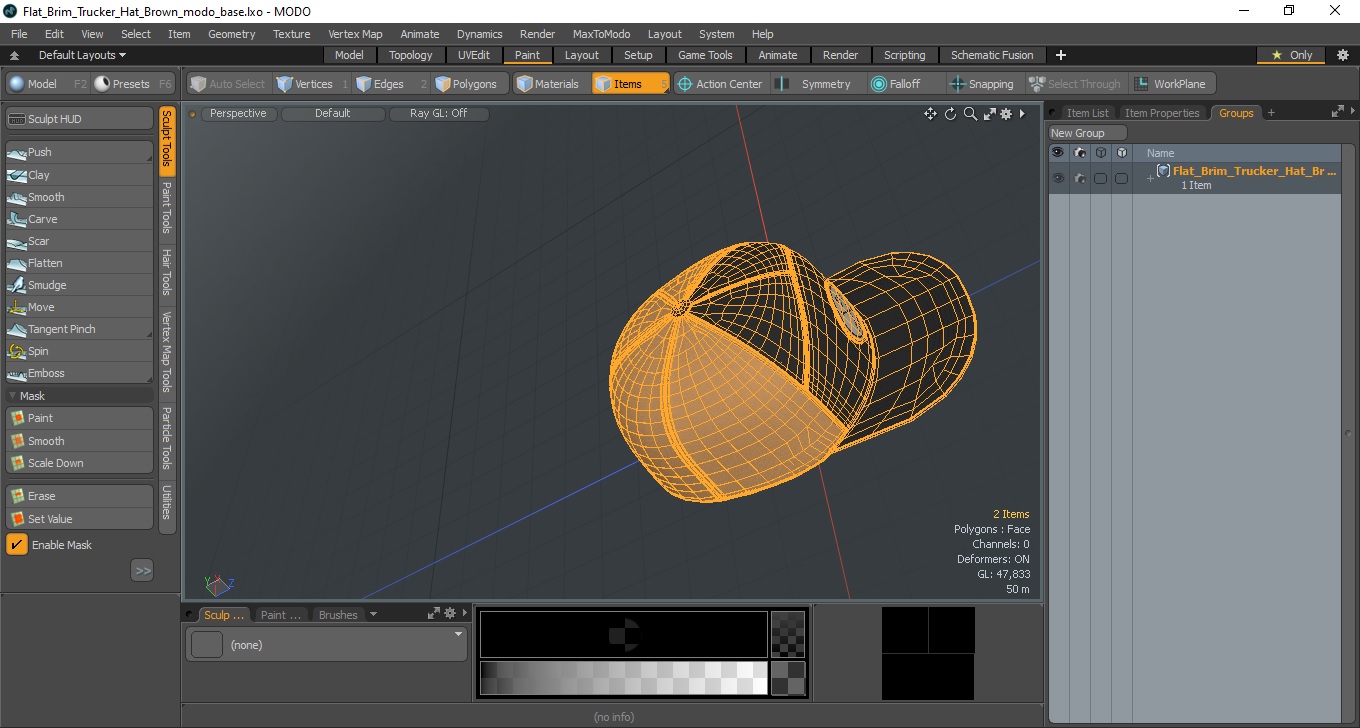Click the viewport pan move icon
1360x728 pixels.
(x=930, y=114)
